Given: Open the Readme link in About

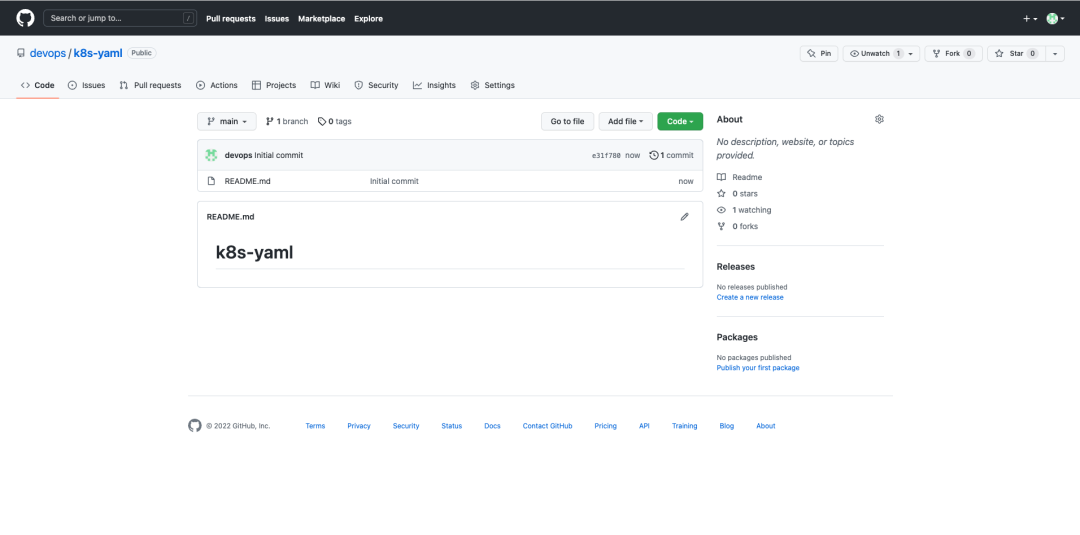Looking at the screenshot, I should coord(740,177).
